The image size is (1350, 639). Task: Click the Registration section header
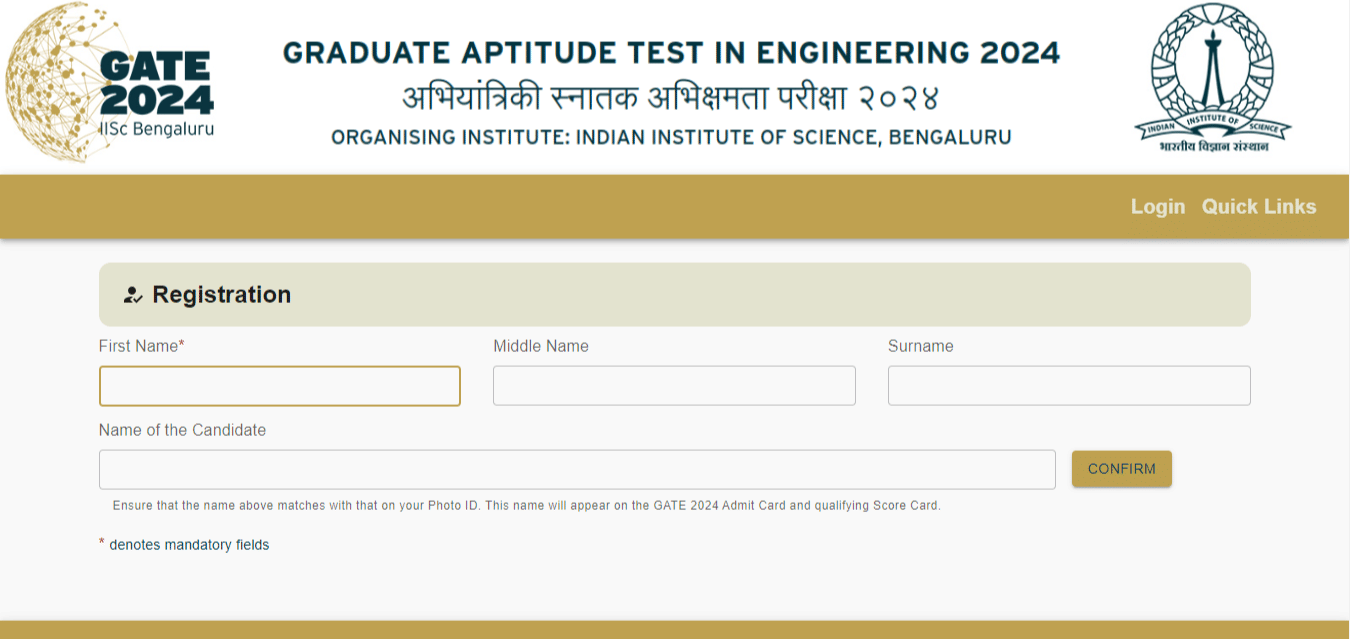point(221,294)
